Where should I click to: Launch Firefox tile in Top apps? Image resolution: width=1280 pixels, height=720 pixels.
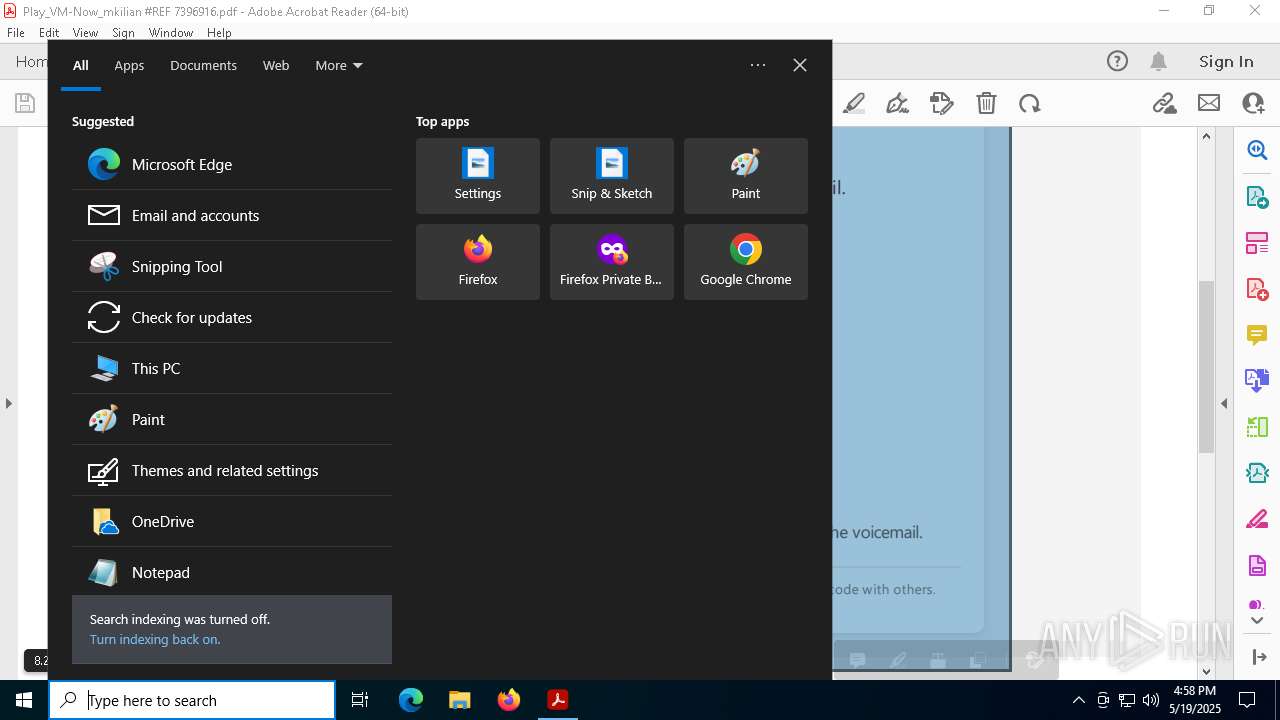pyautogui.click(x=478, y=262)
